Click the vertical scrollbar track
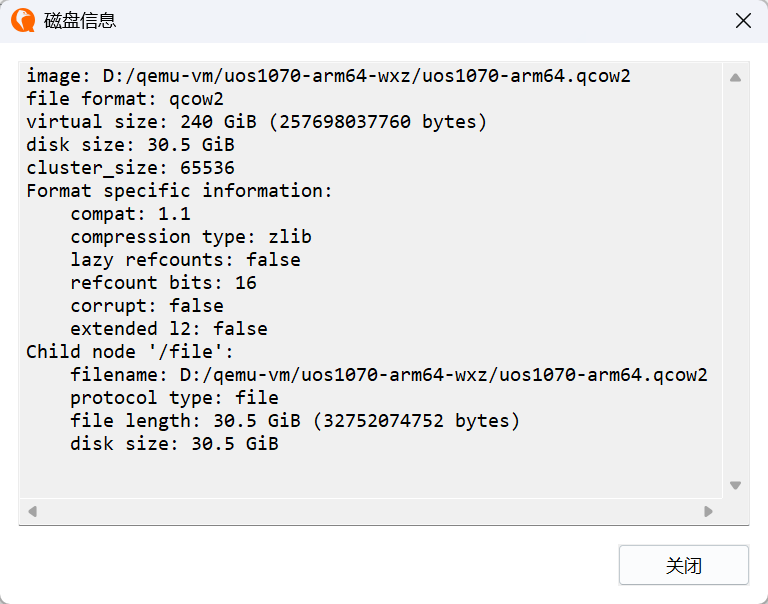Screen dimensions: 768x604 tap(735, 281)
